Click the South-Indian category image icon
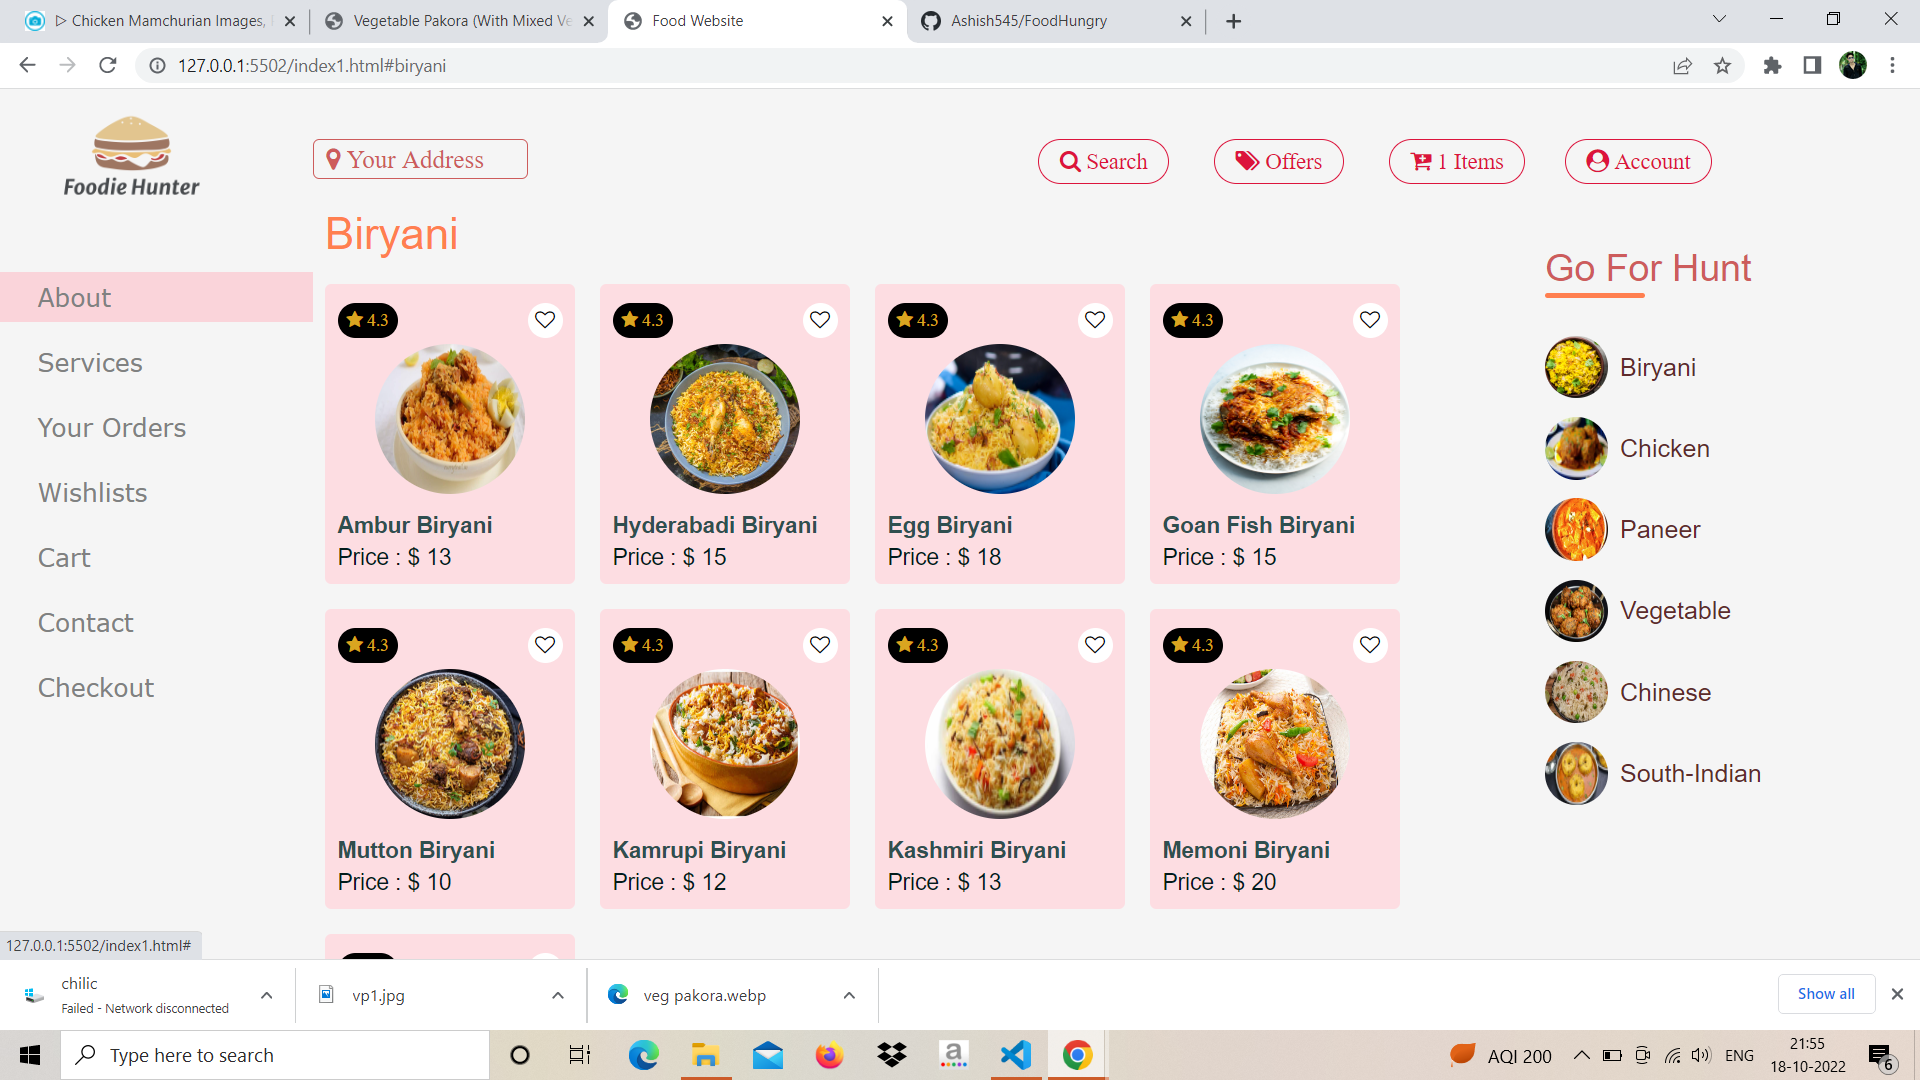 [1576, 773]
